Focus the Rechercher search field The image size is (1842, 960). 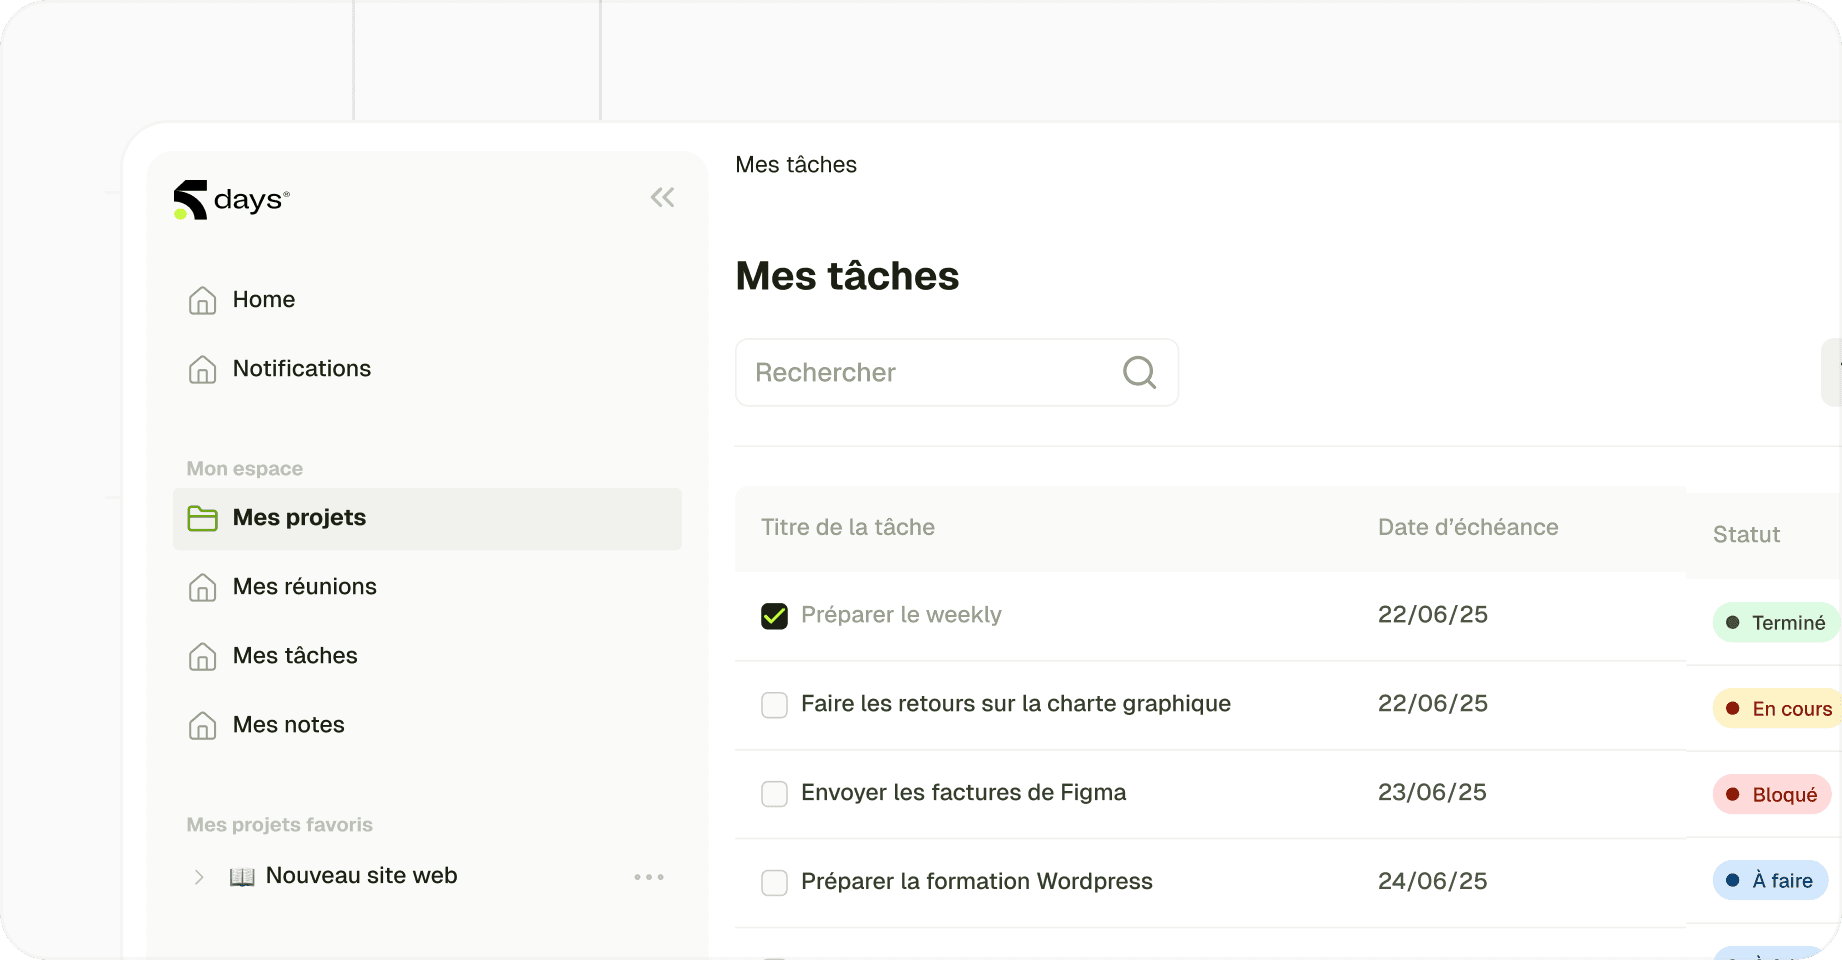pyautogui.click(x=957, y=373)
